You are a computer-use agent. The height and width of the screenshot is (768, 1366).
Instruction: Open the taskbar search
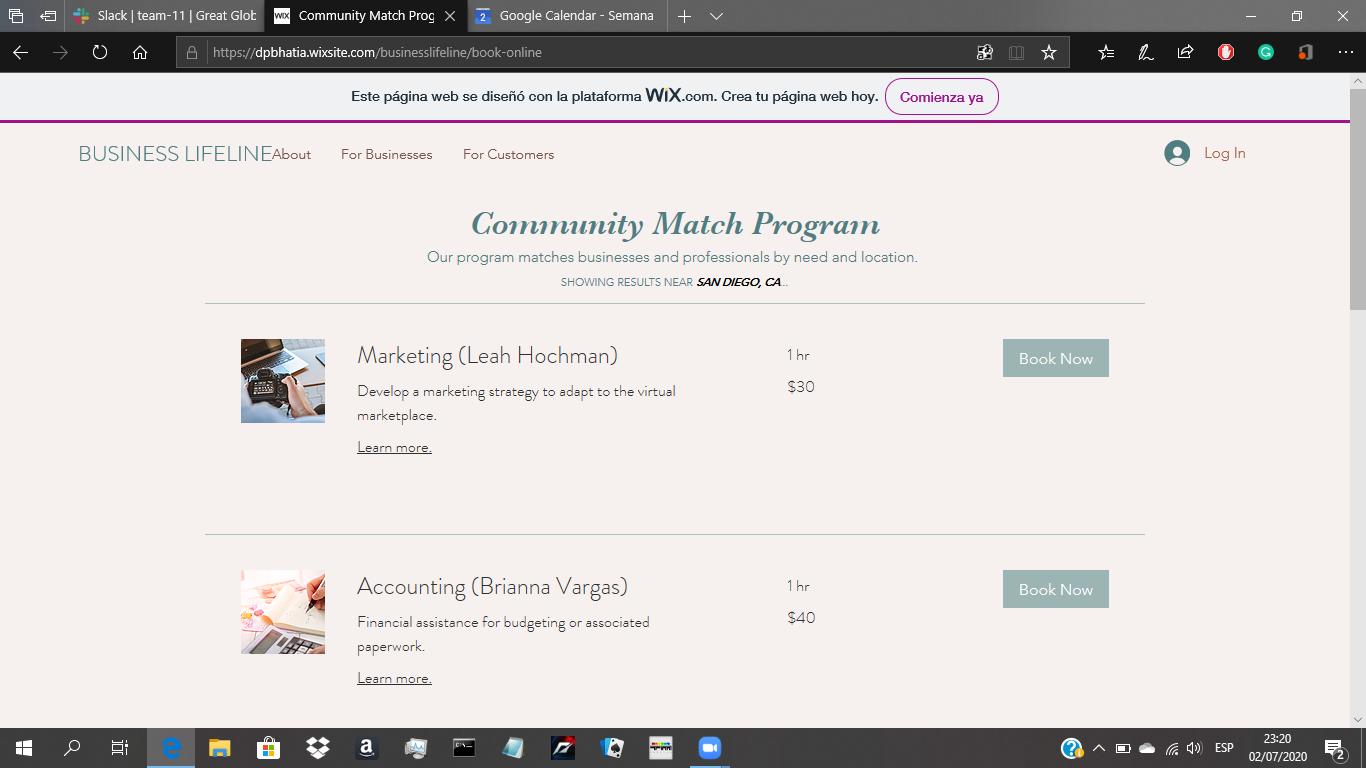tap(72, 748)
